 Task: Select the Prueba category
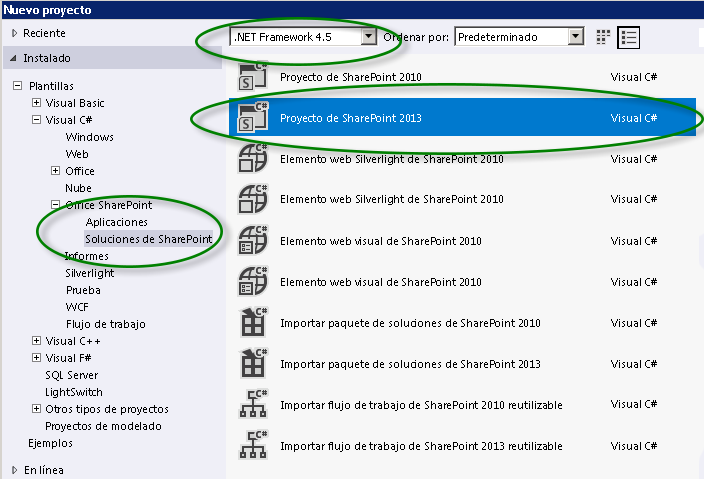click(x=83, y=290)
